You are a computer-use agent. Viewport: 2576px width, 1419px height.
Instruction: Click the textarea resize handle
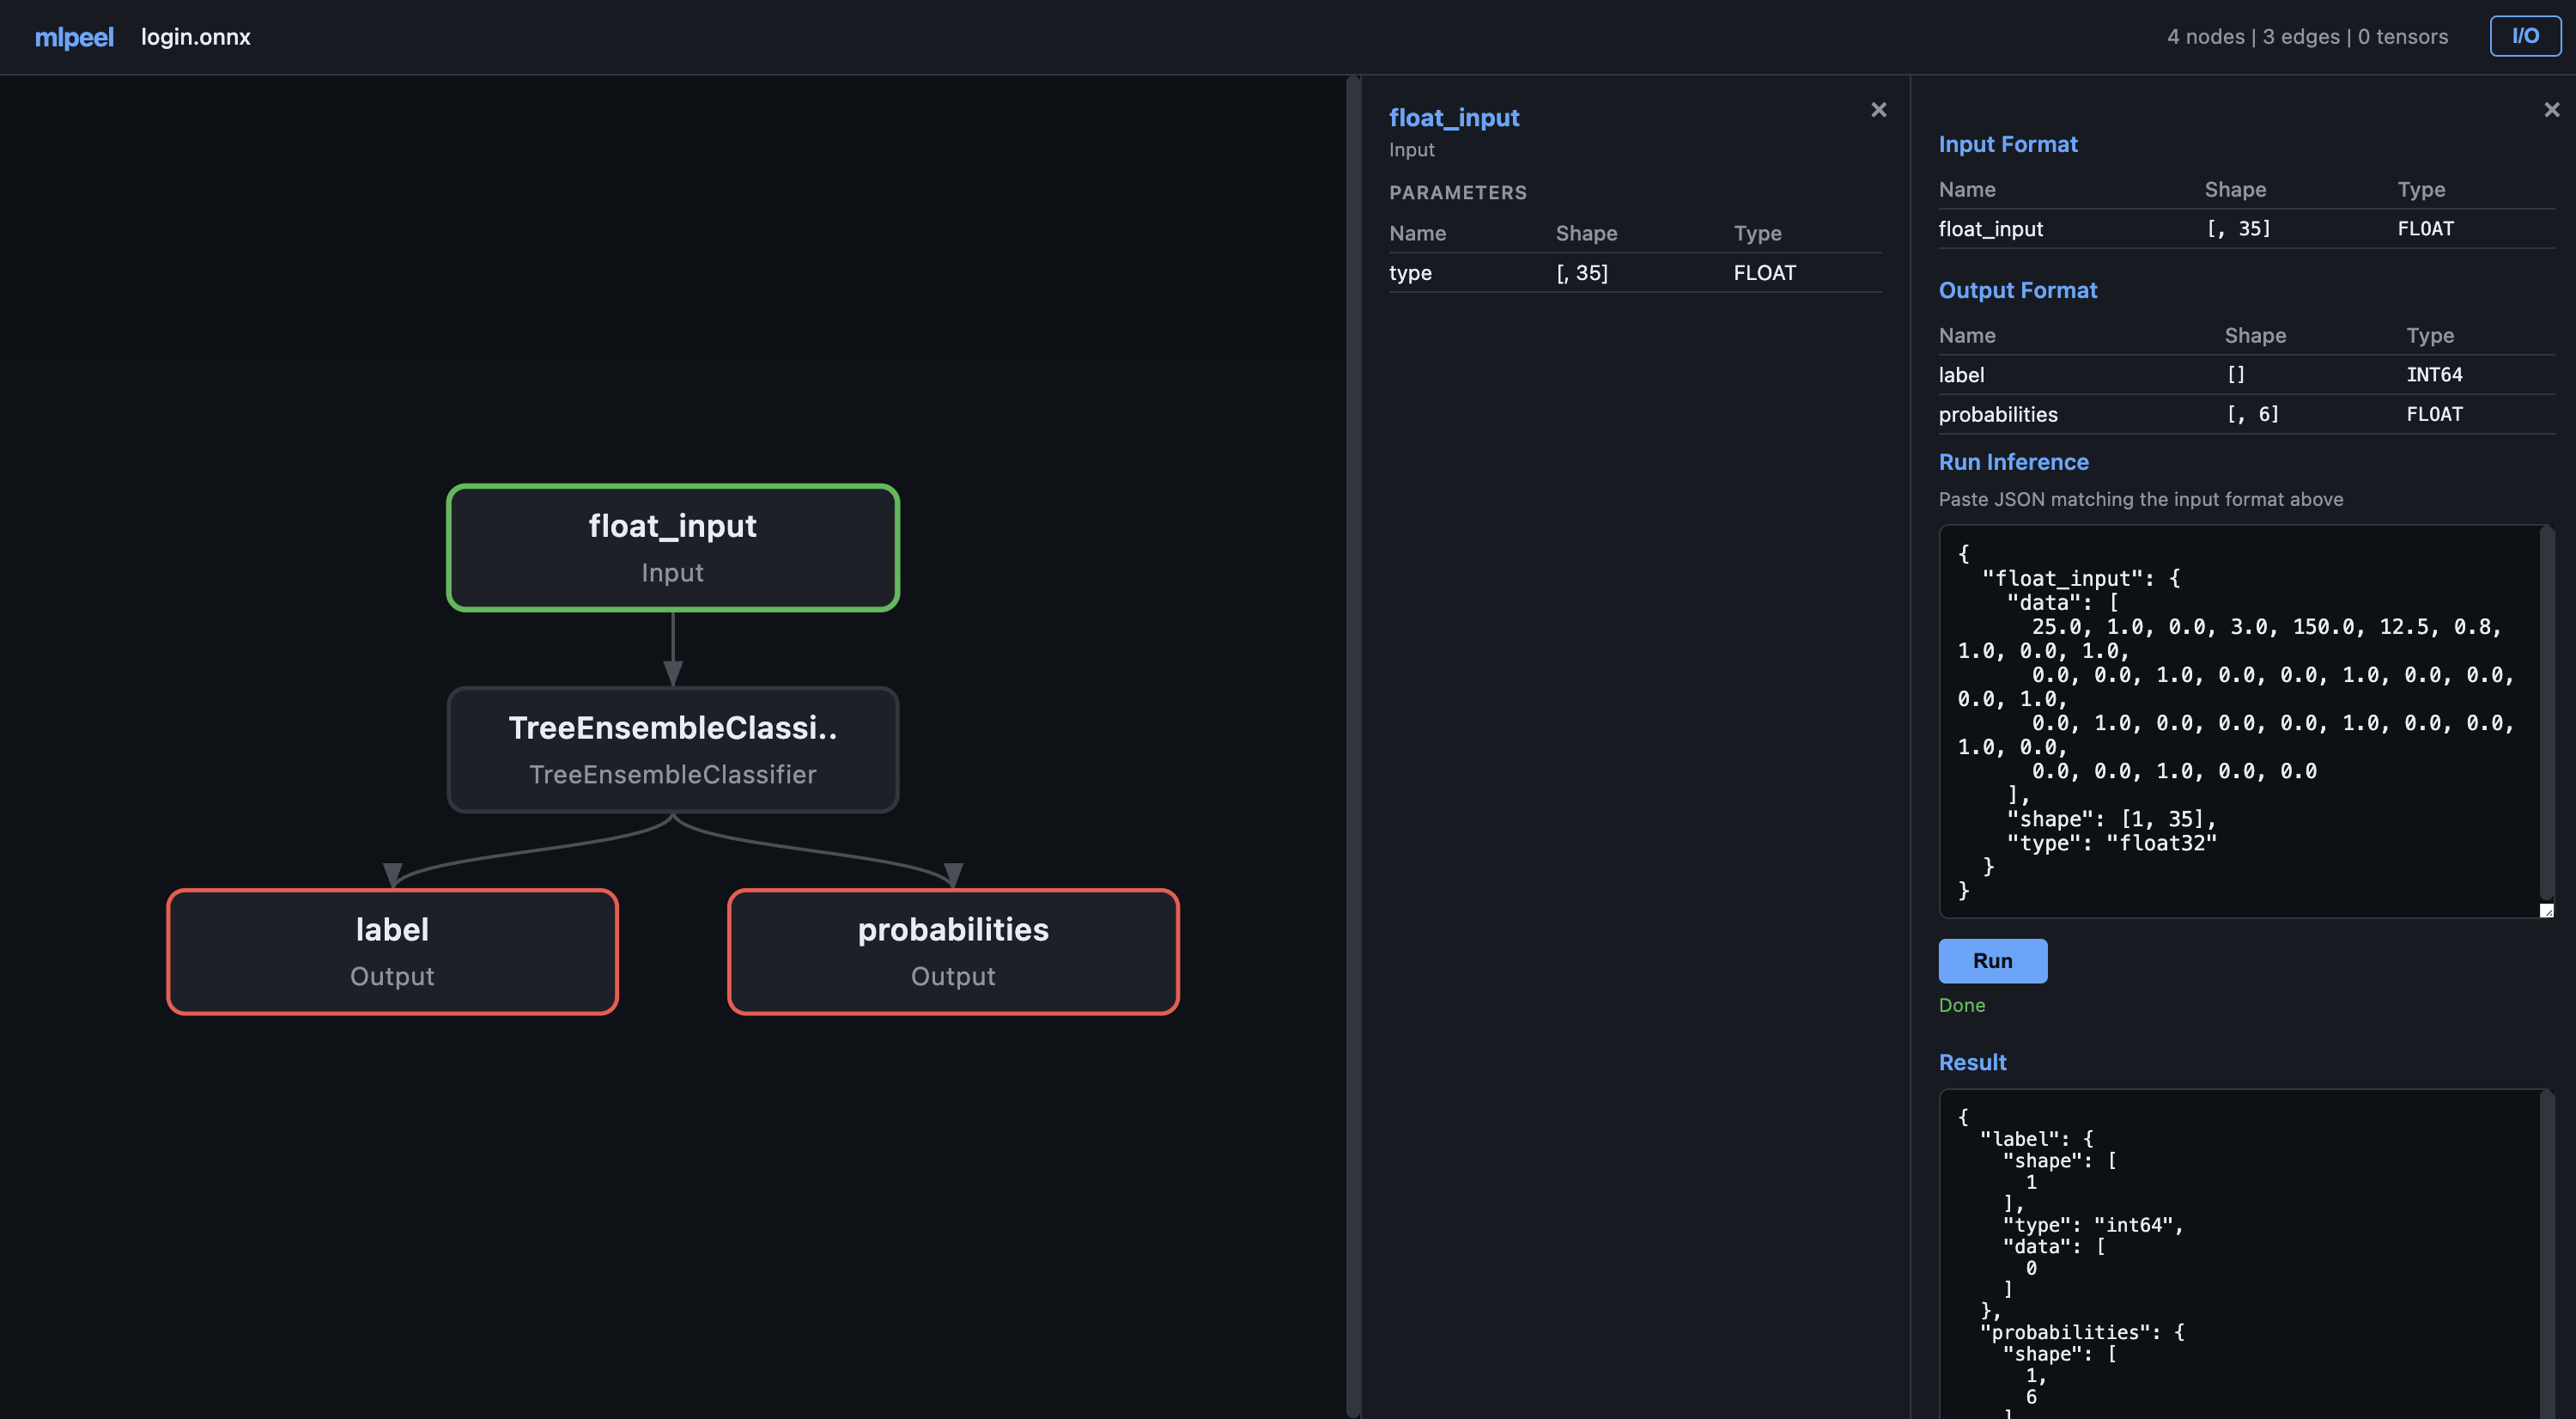[x=2548, y=911]
